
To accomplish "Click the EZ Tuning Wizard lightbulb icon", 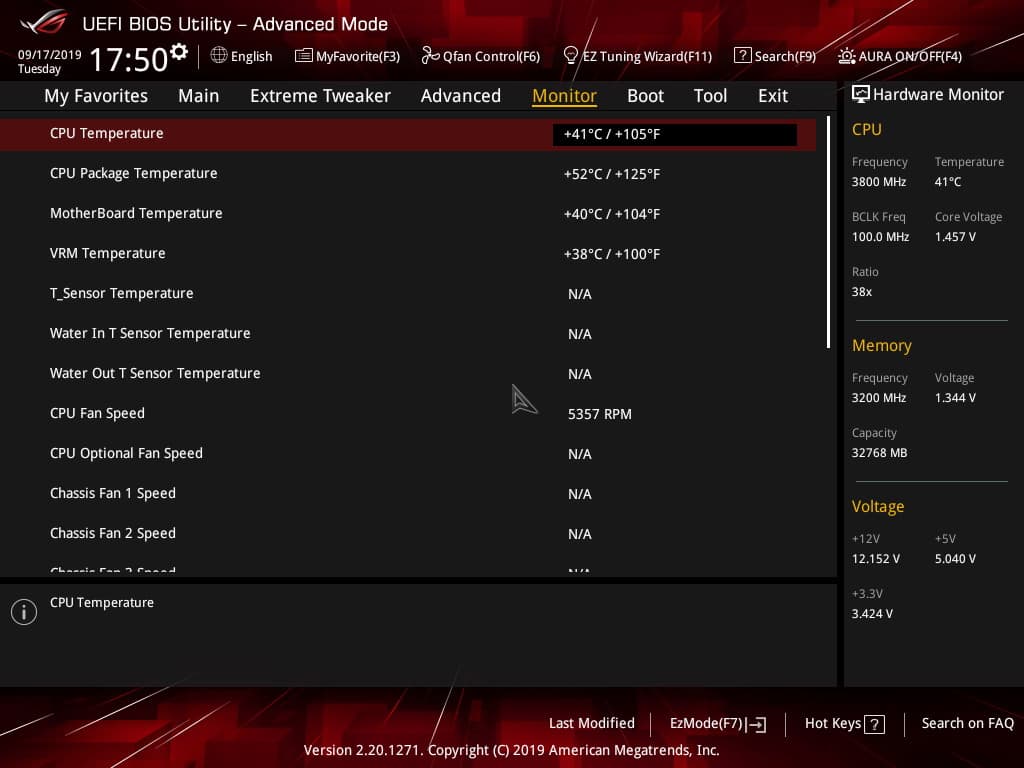I will (570, 56).
